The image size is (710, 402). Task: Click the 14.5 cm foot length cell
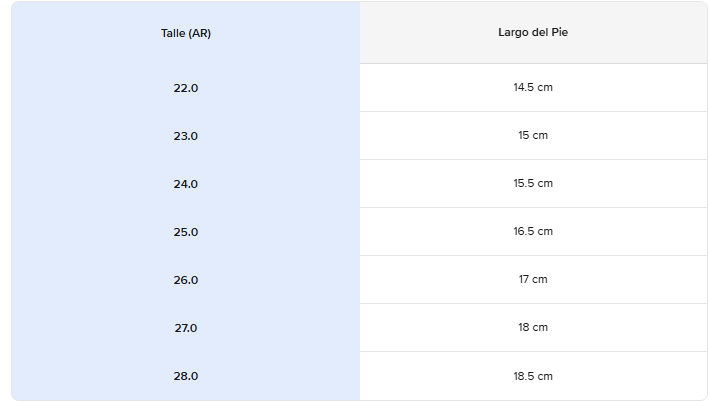click(x=533, y=87)
